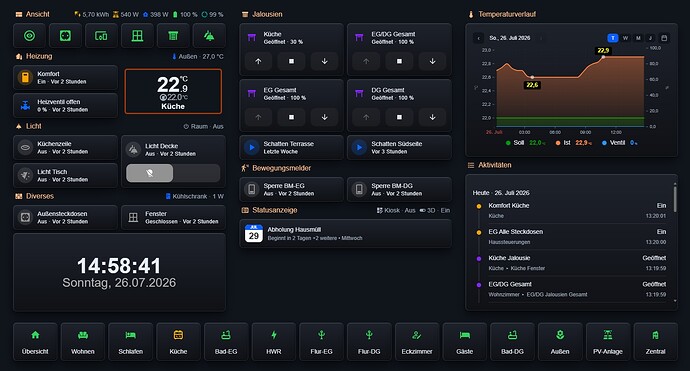Stop the EG Gesamt blinds

click(x=291, y=117)
